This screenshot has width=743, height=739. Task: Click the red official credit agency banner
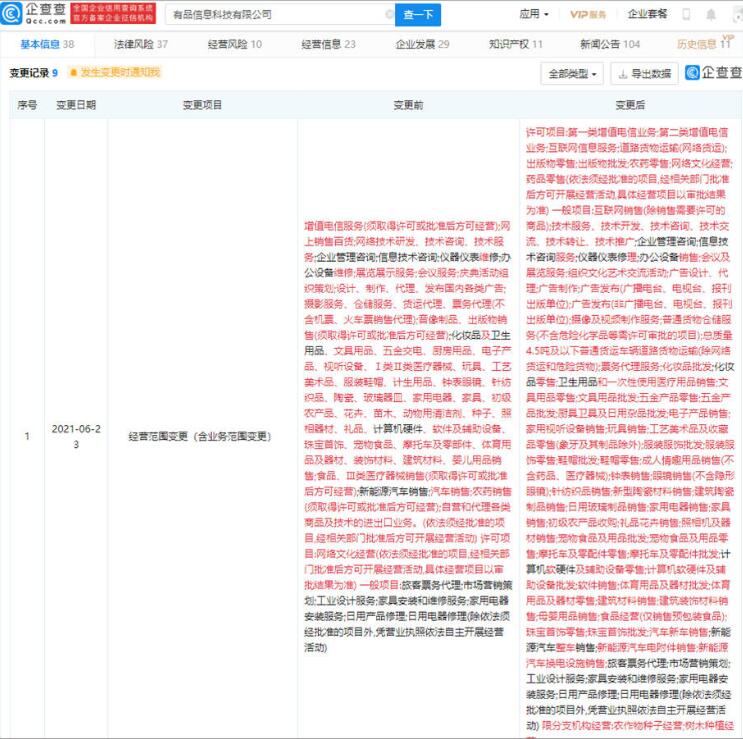tap(113, 13)
